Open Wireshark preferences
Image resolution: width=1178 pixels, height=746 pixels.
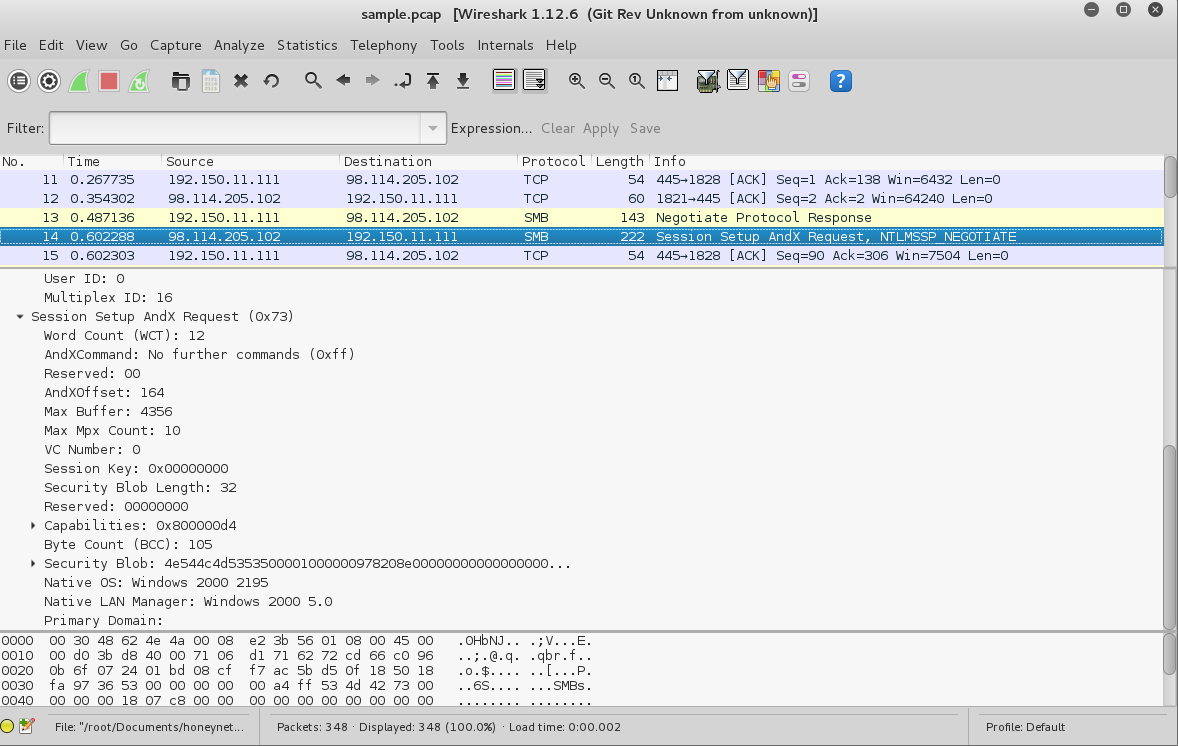pyautogui.click(x=799, y=81)
